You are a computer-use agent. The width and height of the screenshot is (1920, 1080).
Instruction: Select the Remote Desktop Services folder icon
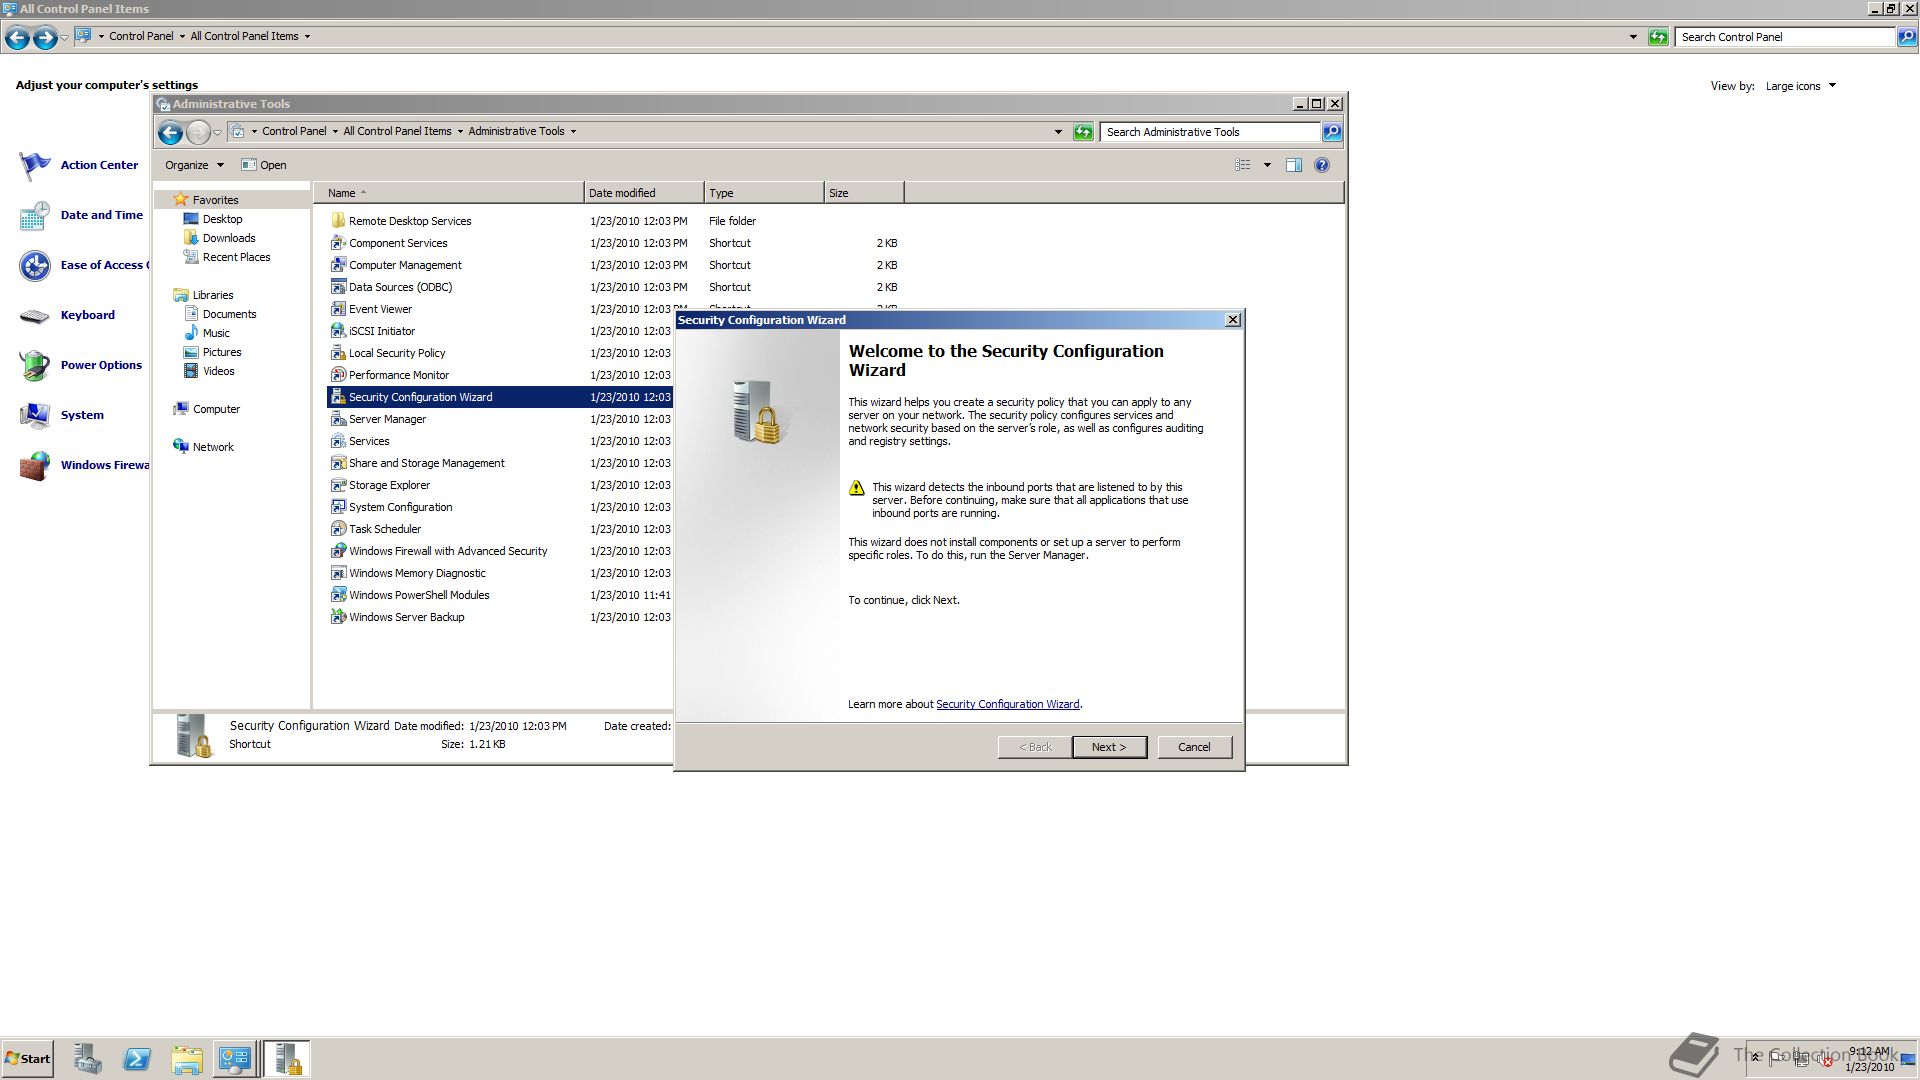pos(338,221)
